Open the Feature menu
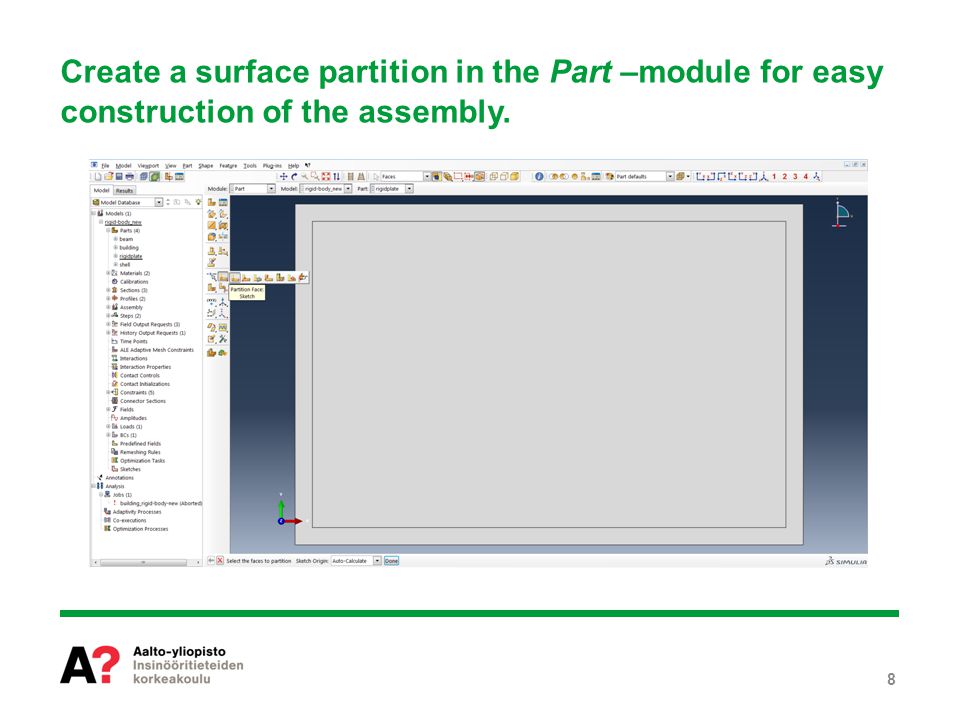This screenshot has width=960, height=720. coord(228,166)
